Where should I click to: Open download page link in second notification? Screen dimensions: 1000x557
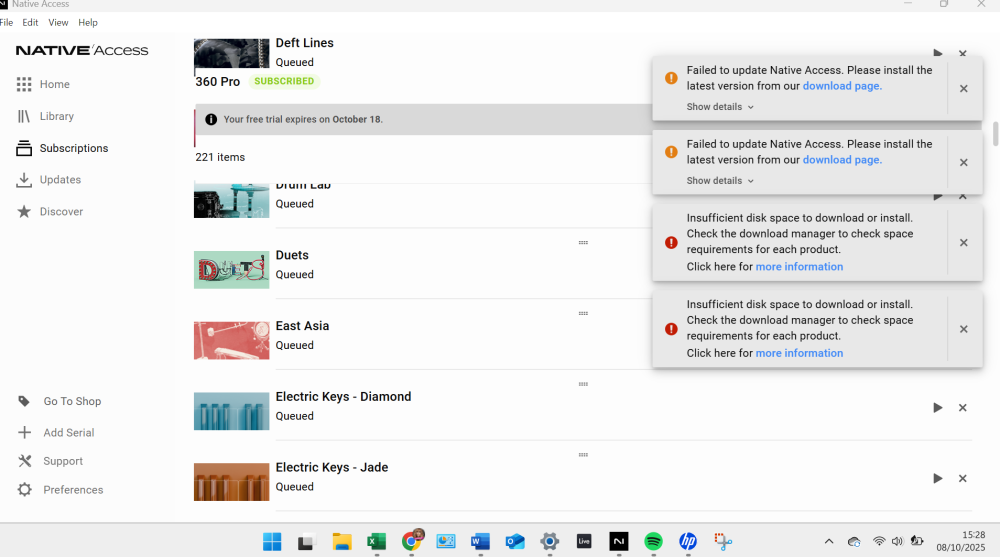point(842,160)
